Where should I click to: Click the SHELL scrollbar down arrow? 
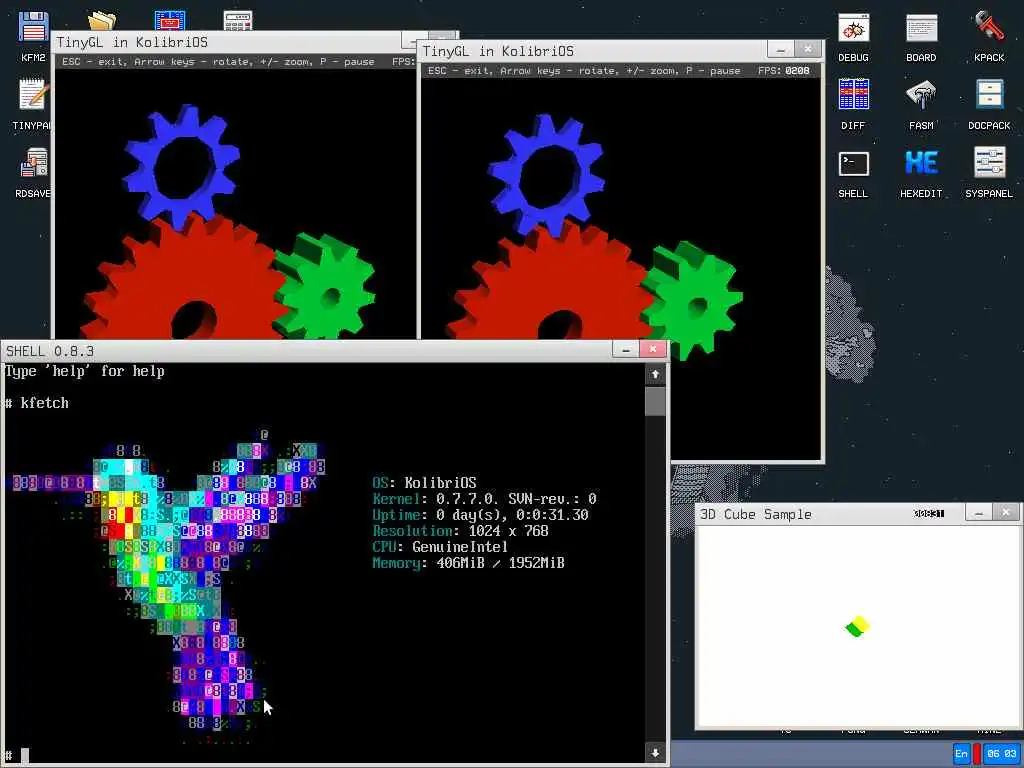tap(655, 752)
